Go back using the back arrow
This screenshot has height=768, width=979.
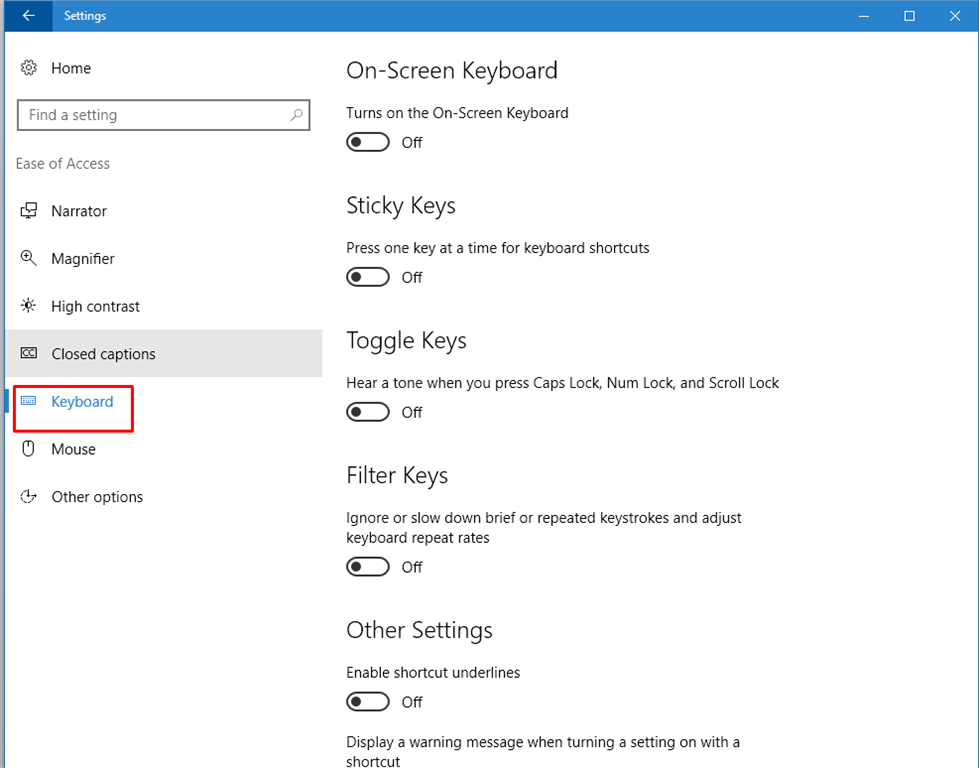[29, 16]
